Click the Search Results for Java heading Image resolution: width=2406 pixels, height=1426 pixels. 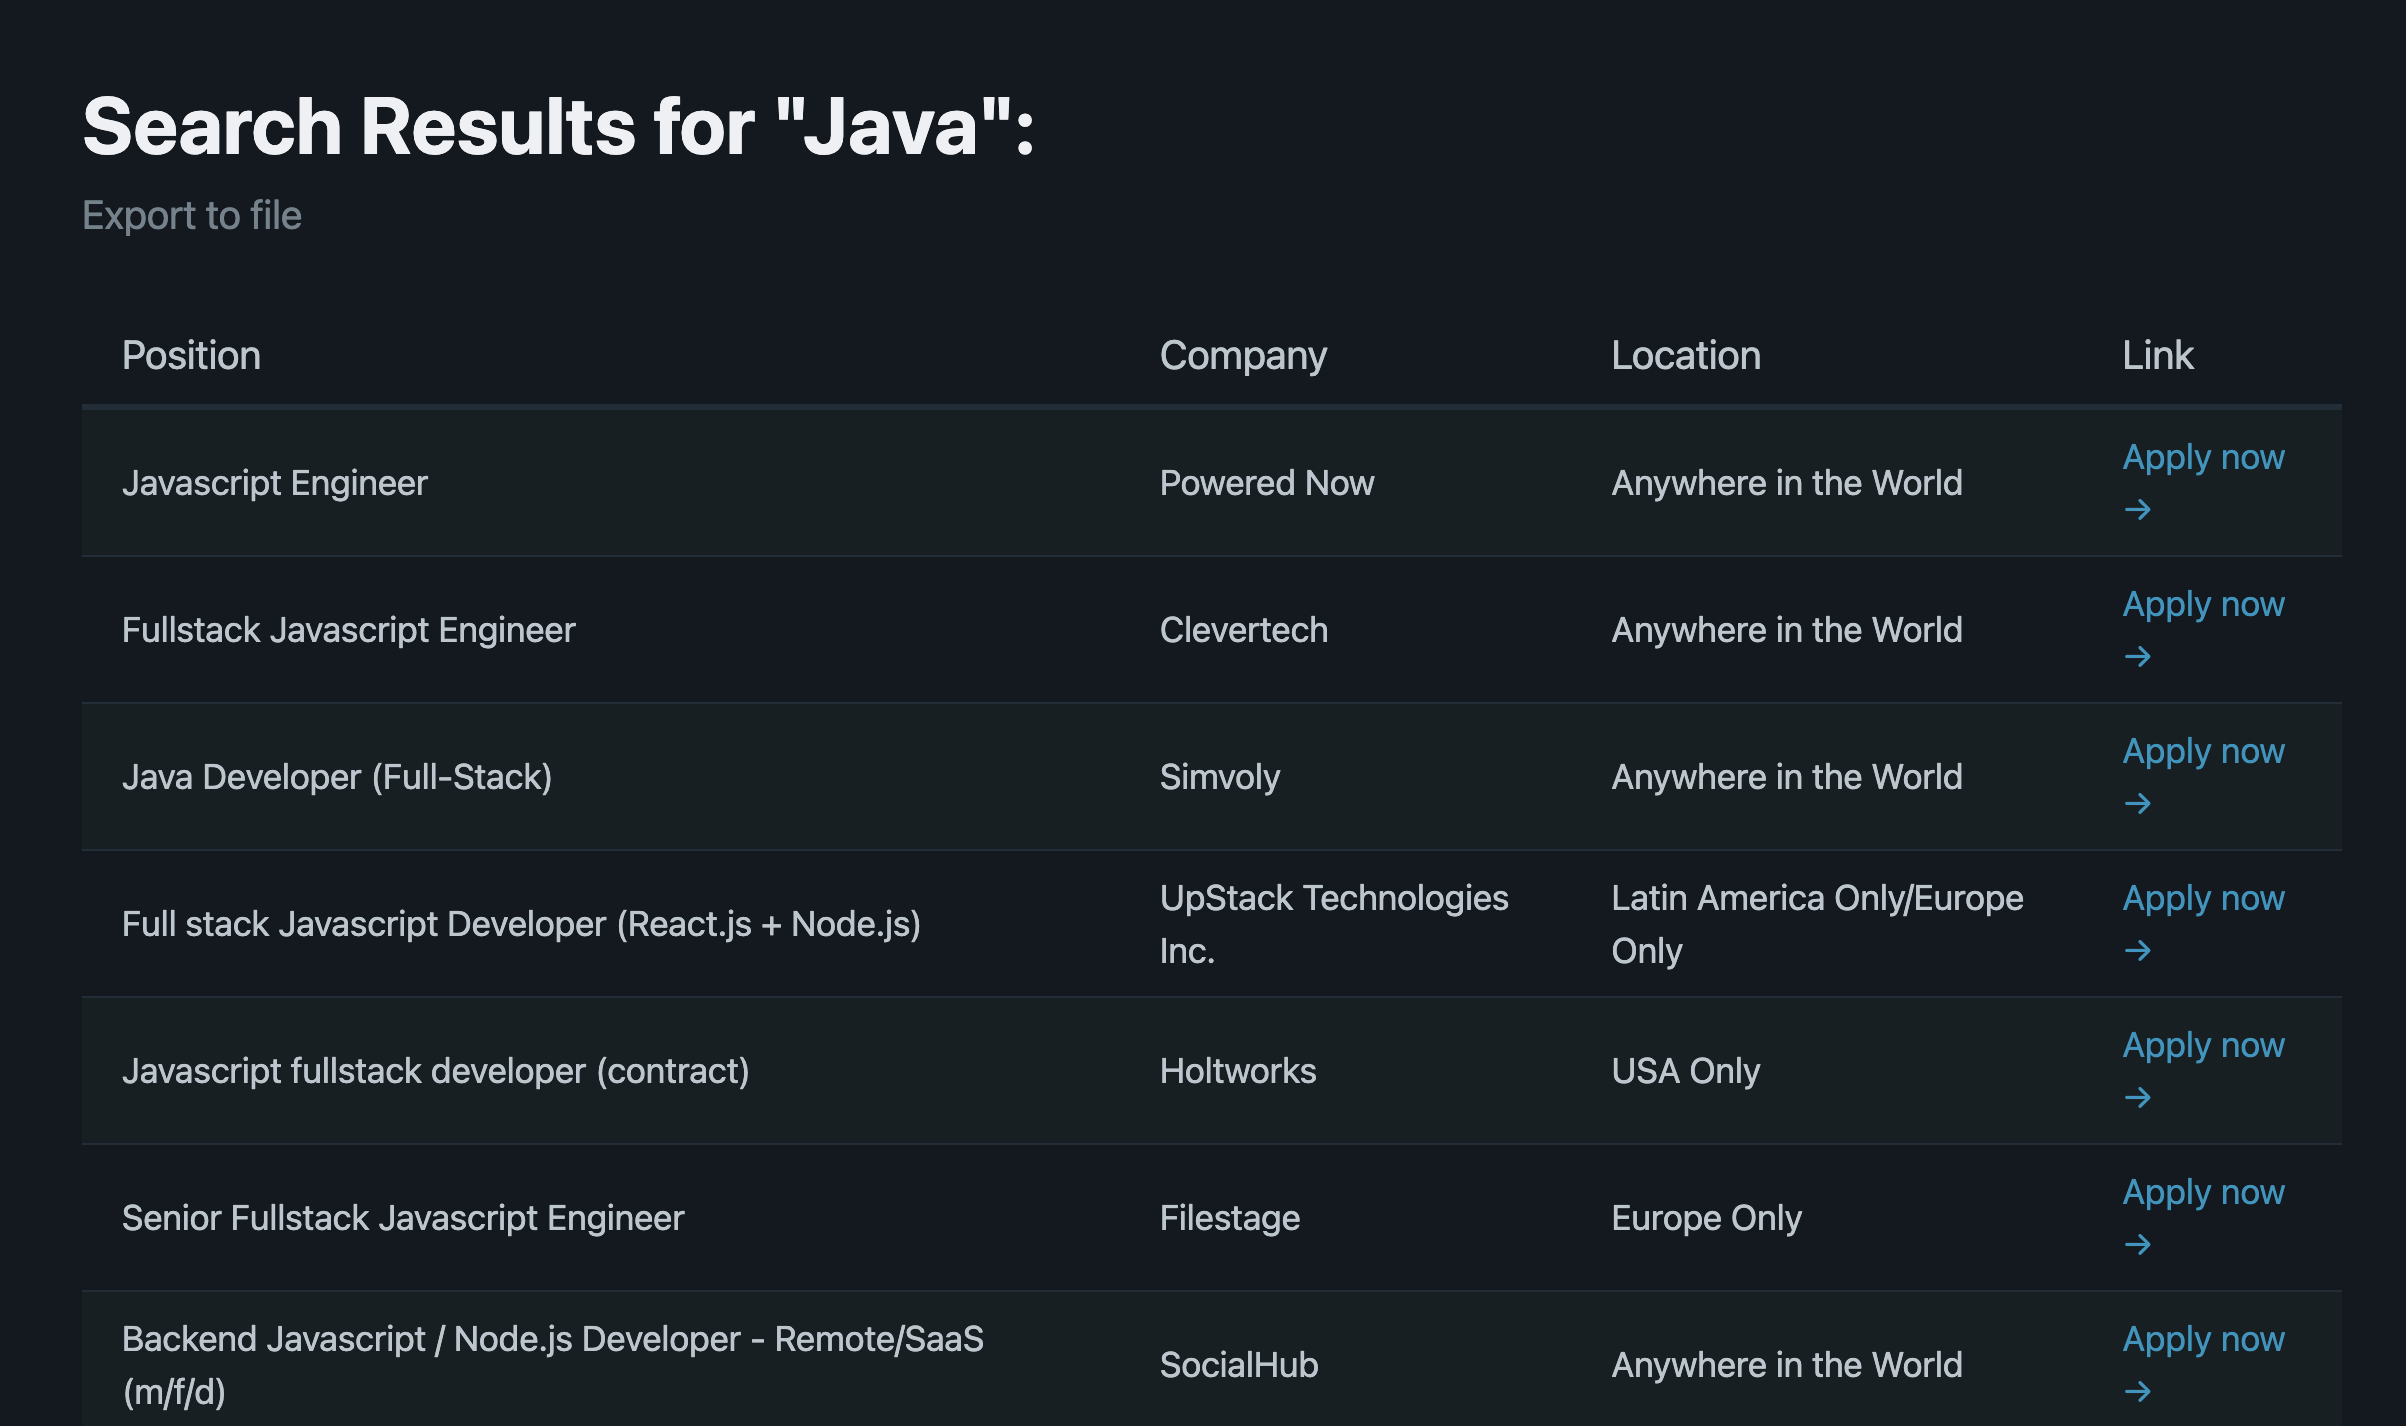tap(558, 127)
